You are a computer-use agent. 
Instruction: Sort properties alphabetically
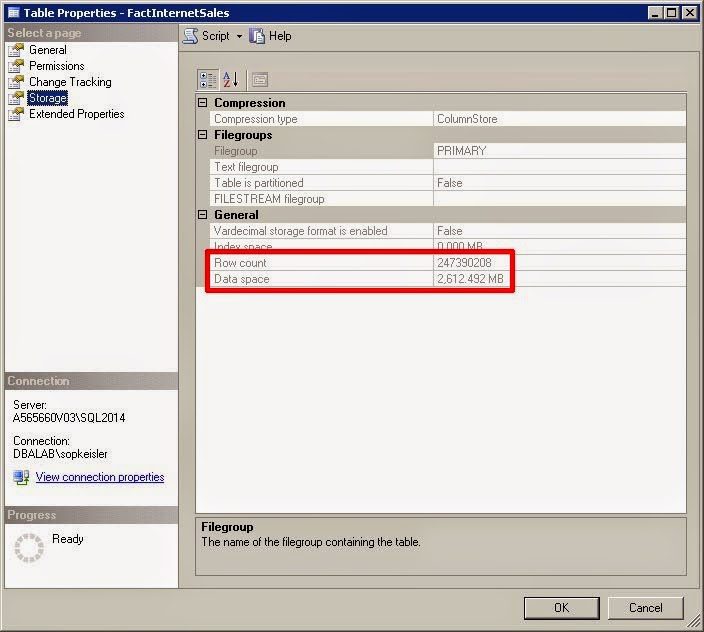pos(231,80)
